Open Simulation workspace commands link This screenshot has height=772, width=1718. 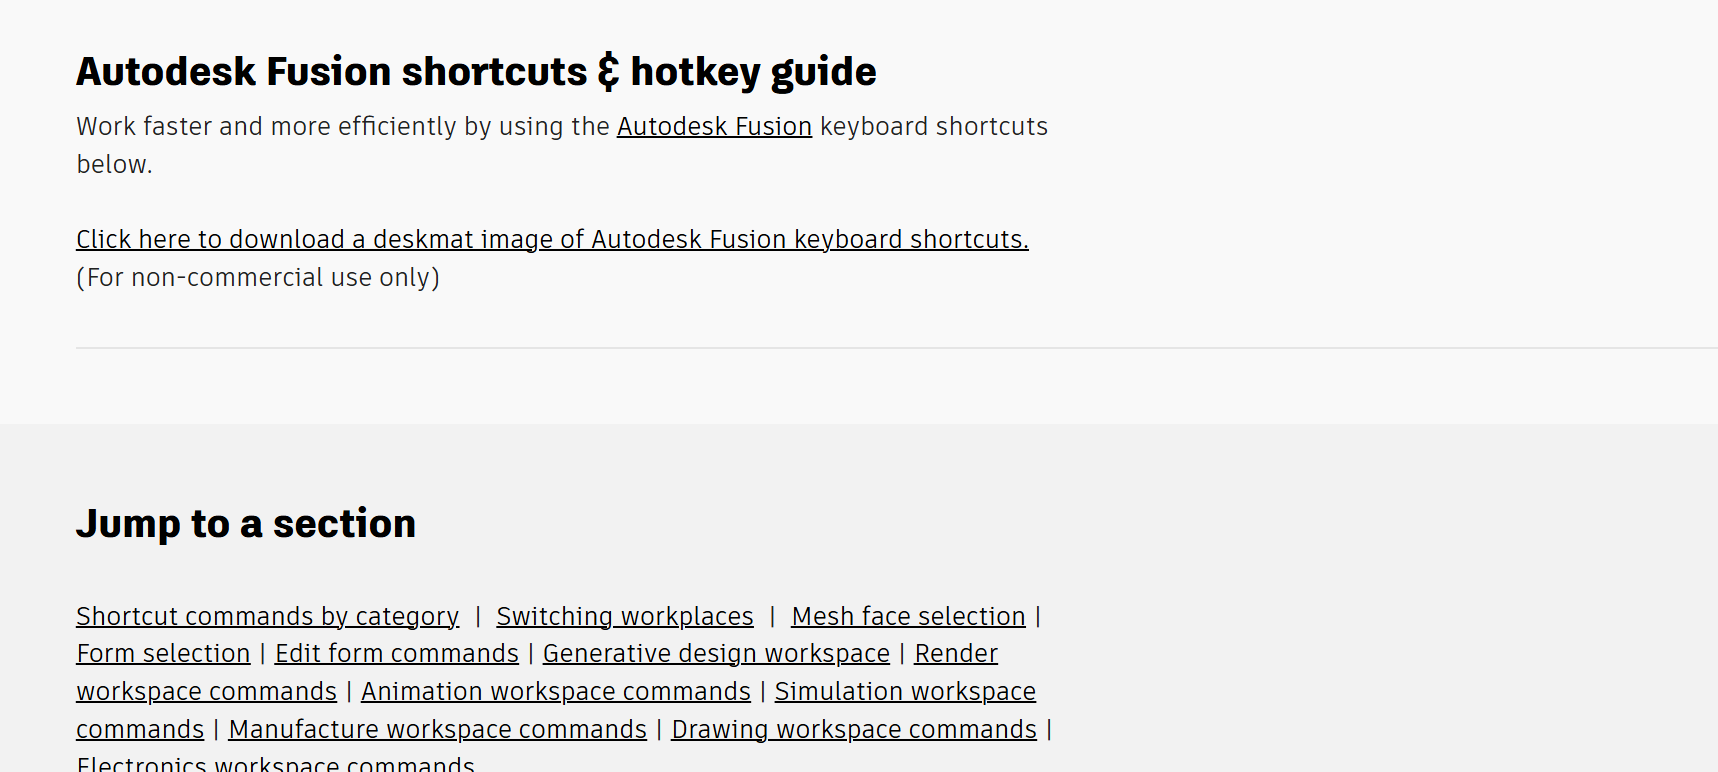(x=905, y=692)
